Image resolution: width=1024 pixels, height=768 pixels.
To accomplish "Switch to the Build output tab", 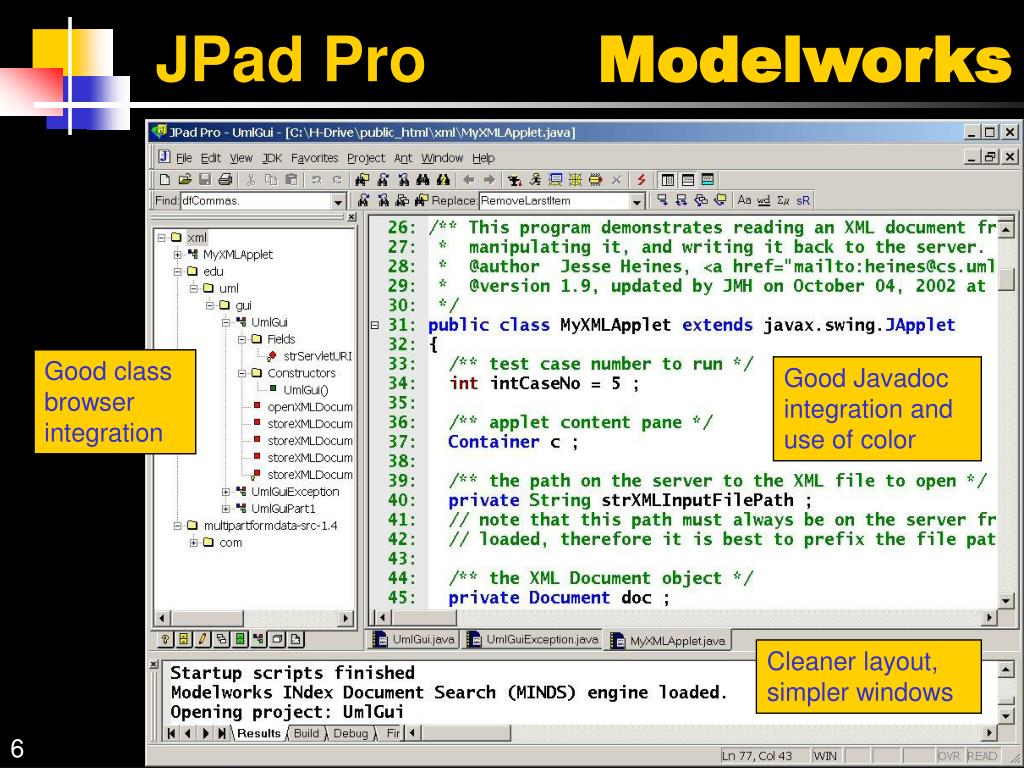I will [x=306, y=733].
